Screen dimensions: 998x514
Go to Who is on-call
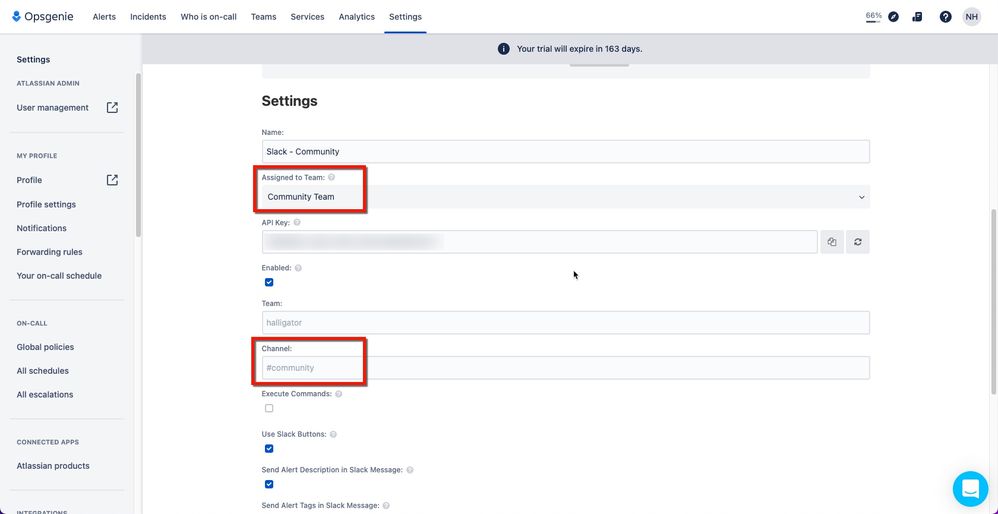click(x=208, y=17)
